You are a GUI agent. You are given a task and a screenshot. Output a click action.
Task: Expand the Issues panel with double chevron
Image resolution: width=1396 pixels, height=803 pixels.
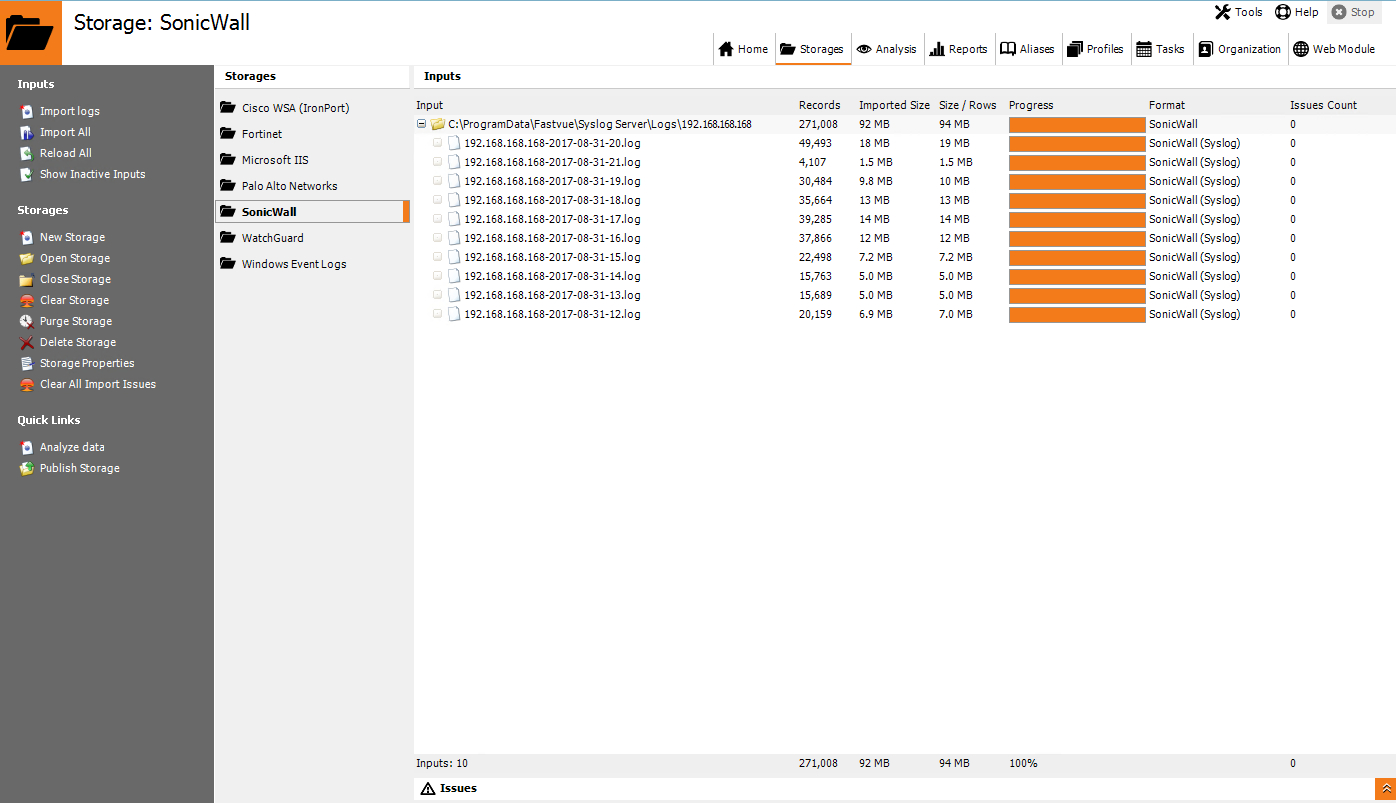coord(1385,789)
